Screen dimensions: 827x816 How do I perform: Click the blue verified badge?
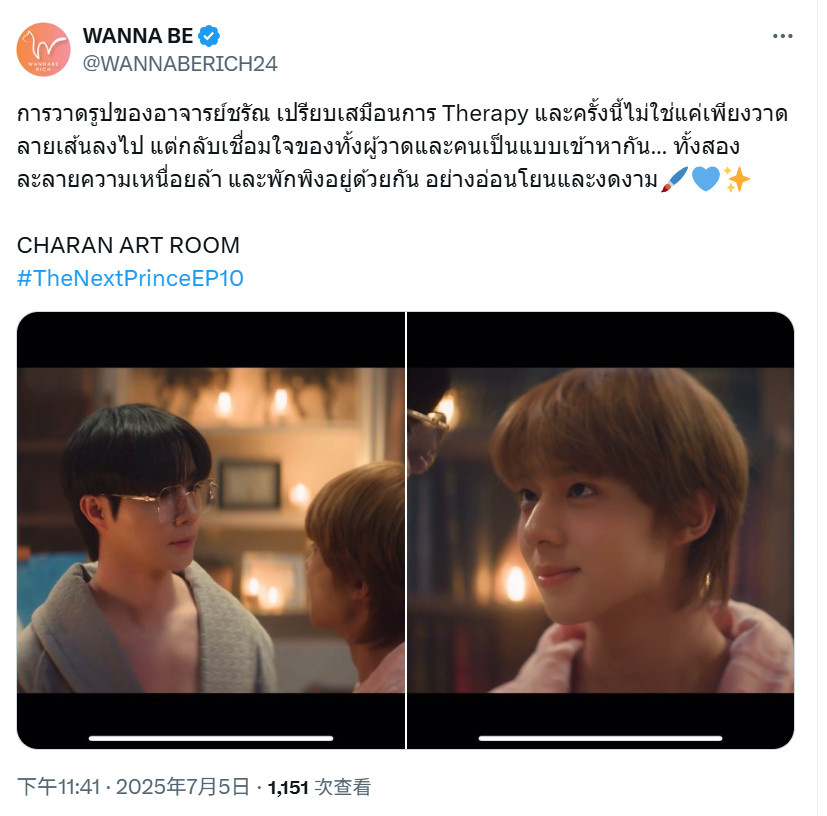[x=209, y=36]
